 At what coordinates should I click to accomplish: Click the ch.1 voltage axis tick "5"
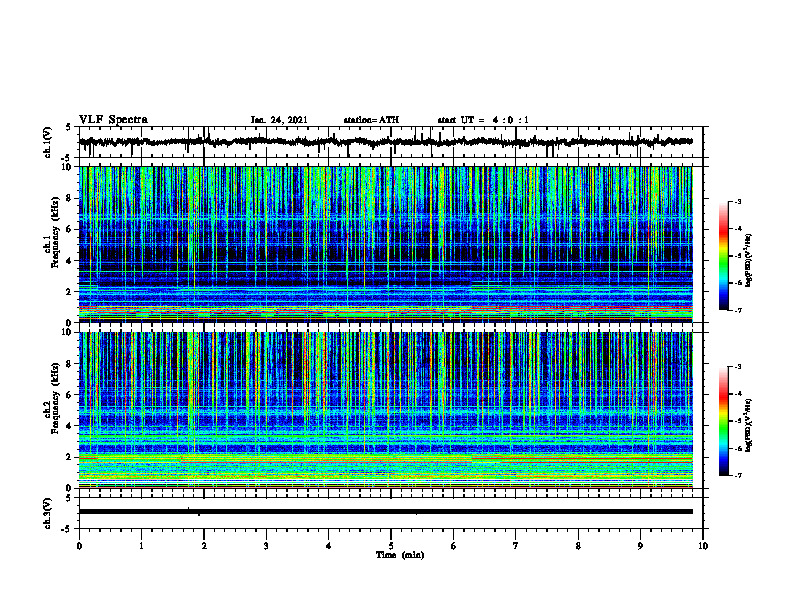coord(68,128)
